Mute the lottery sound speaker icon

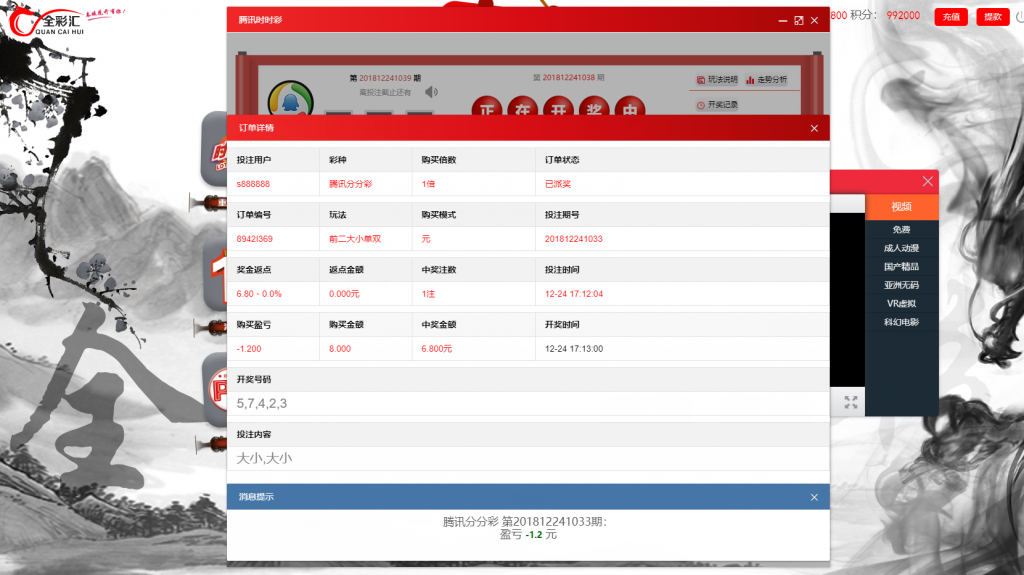pos(431,93)
